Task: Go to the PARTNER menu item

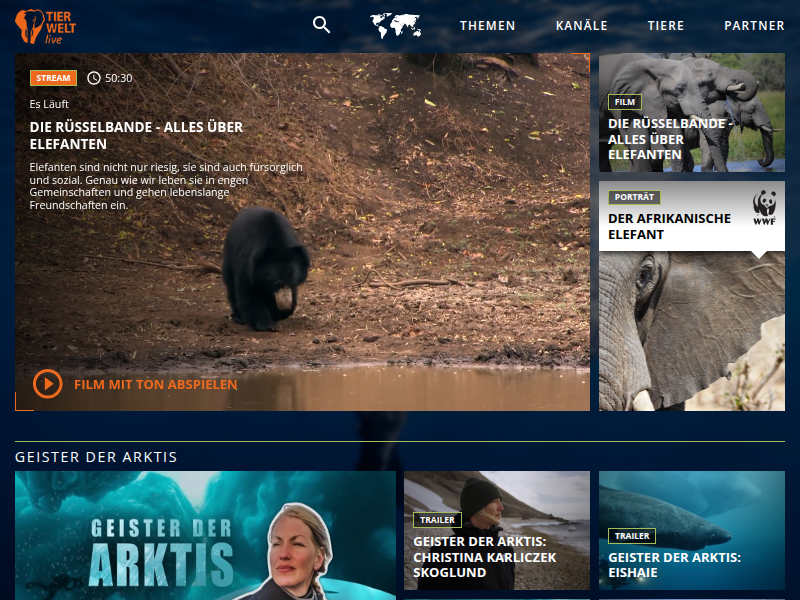Action: point(754,26)
